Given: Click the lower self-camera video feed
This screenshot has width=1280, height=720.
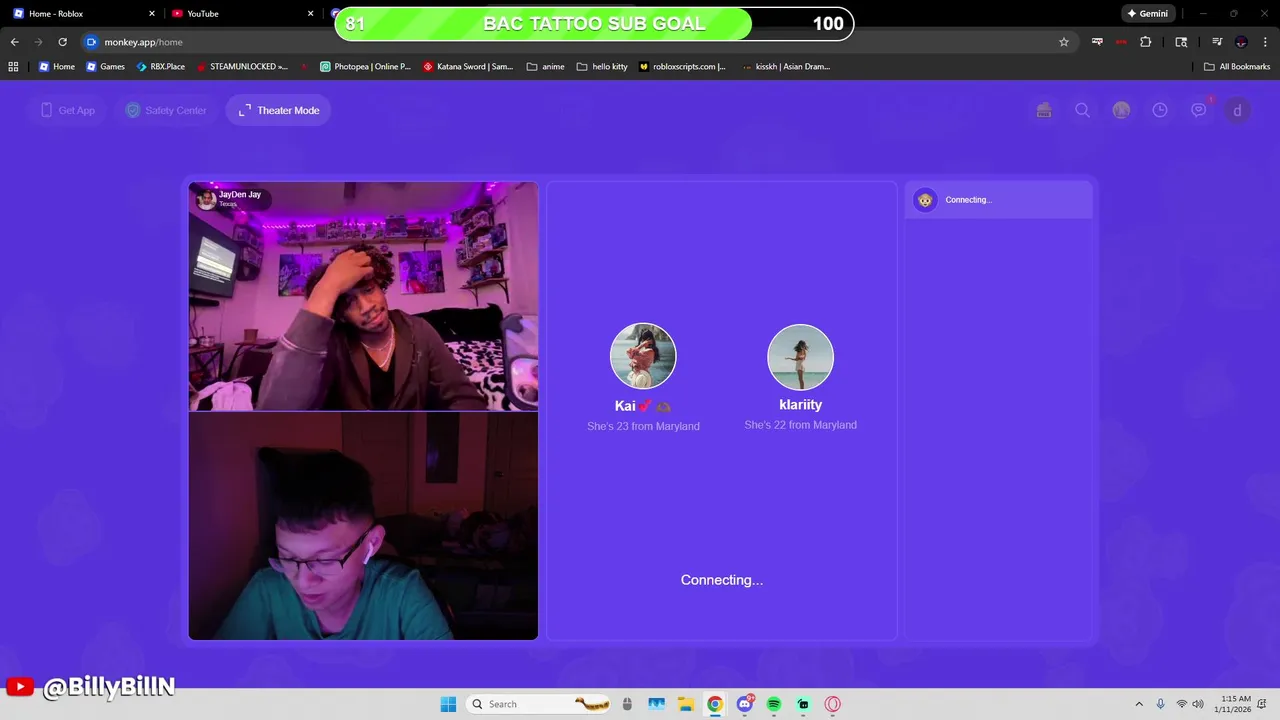Looking at the screenshot, I should tap(363, 526).
